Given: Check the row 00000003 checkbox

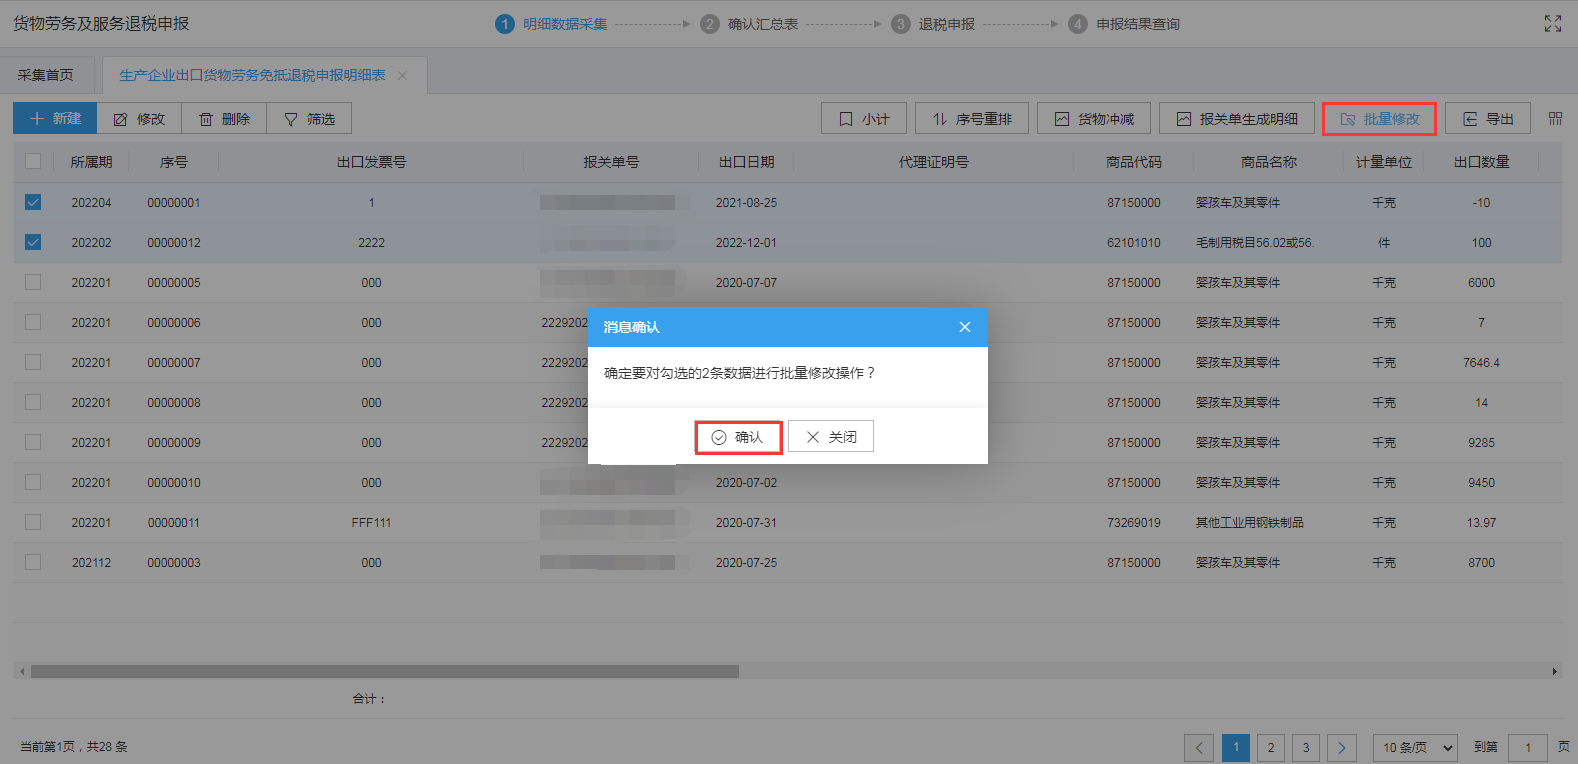Looking at the screenshot, I should [x=33, y=562].
